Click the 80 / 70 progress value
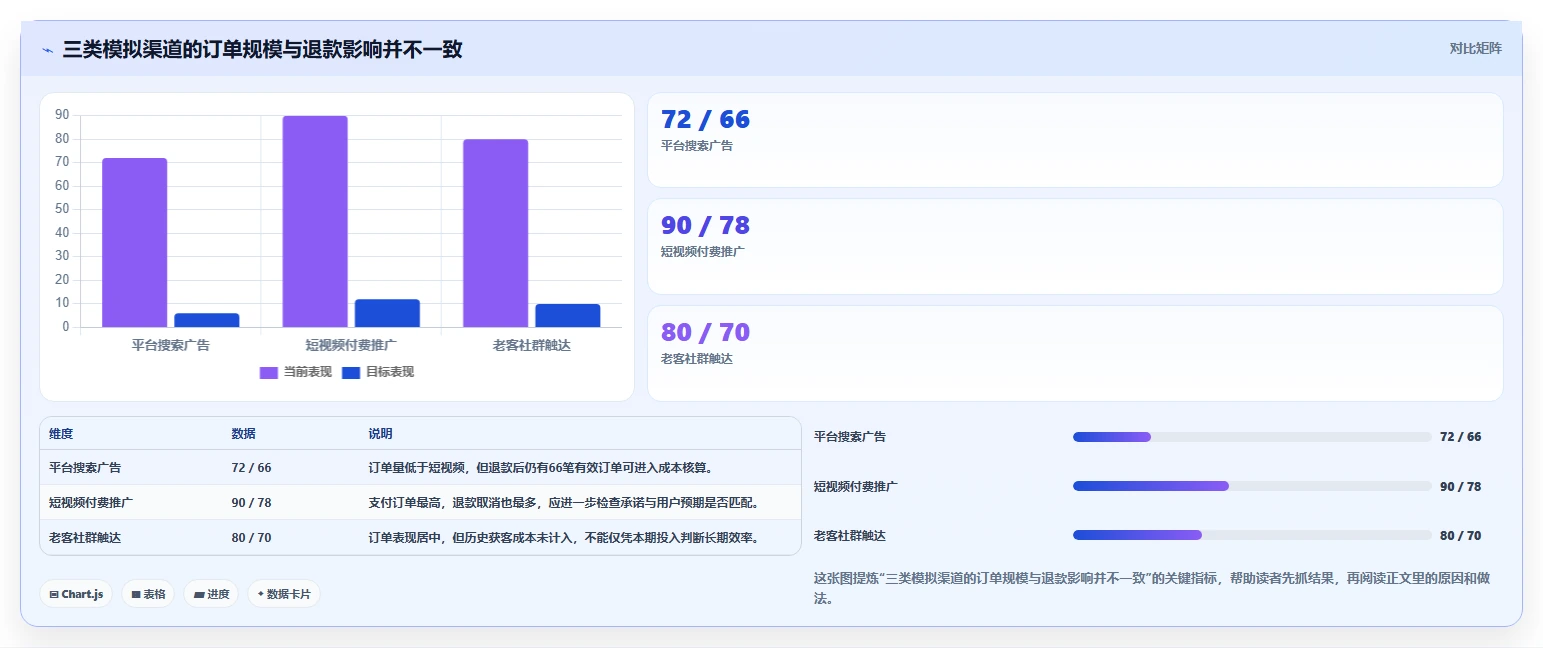 click(1460, 535)
